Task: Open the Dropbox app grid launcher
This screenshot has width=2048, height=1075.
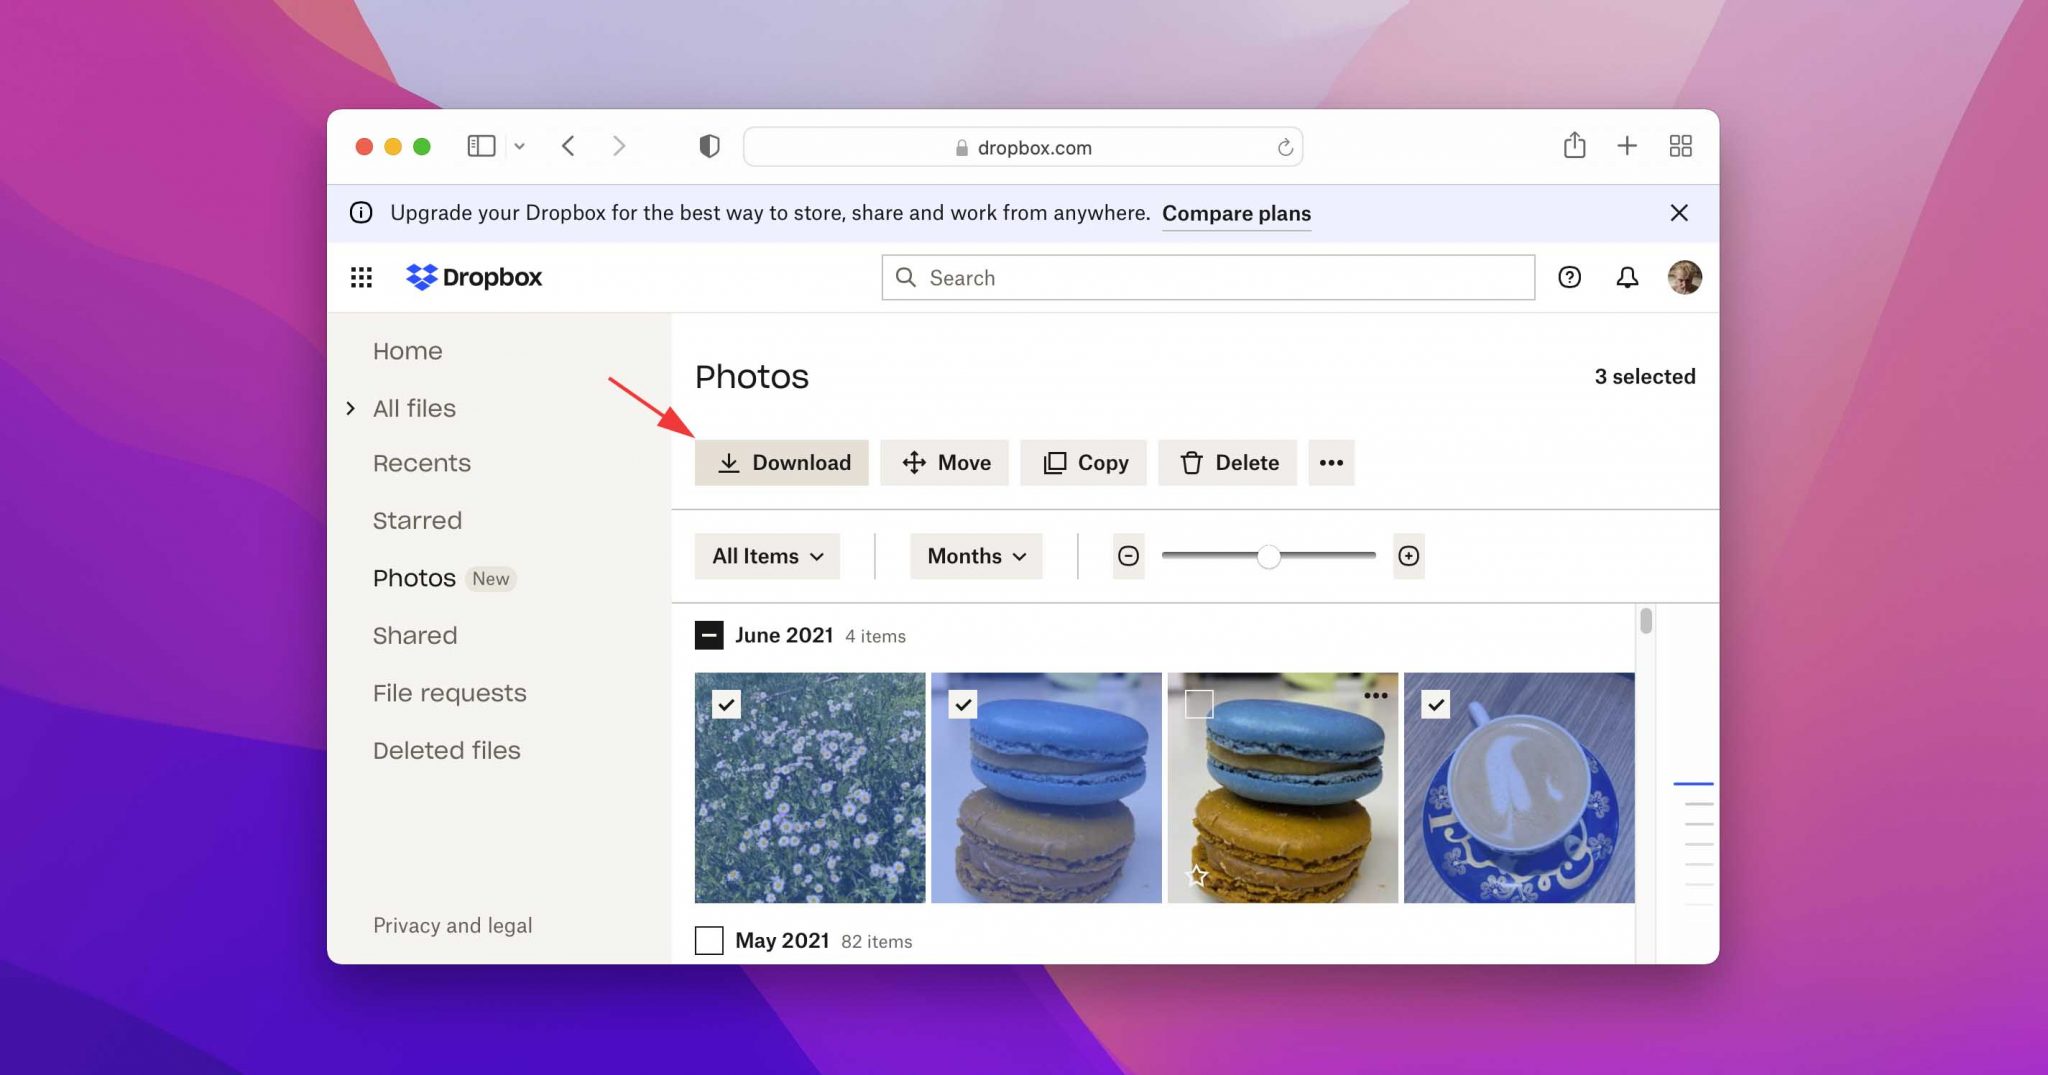Action: [361, 277]
